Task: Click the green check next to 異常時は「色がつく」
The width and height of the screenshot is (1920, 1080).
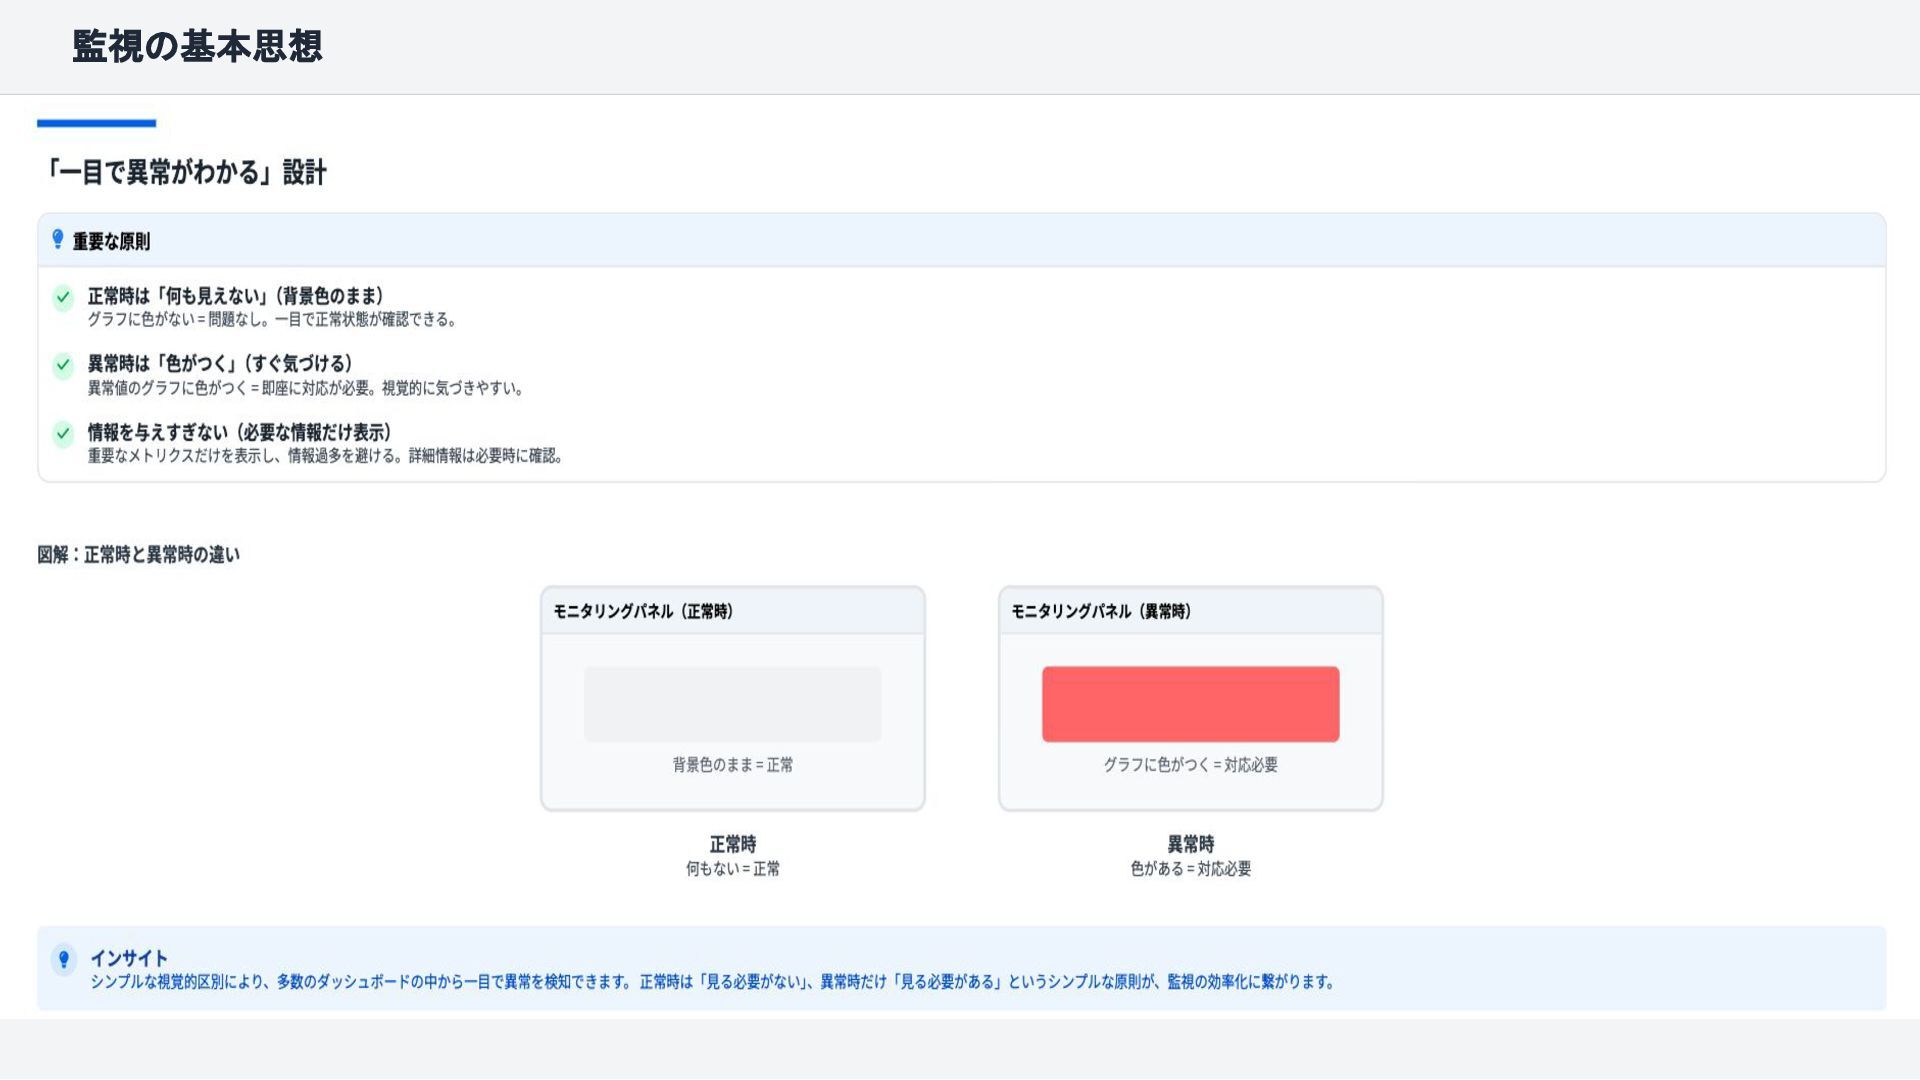Action: [x=63, y=365]
